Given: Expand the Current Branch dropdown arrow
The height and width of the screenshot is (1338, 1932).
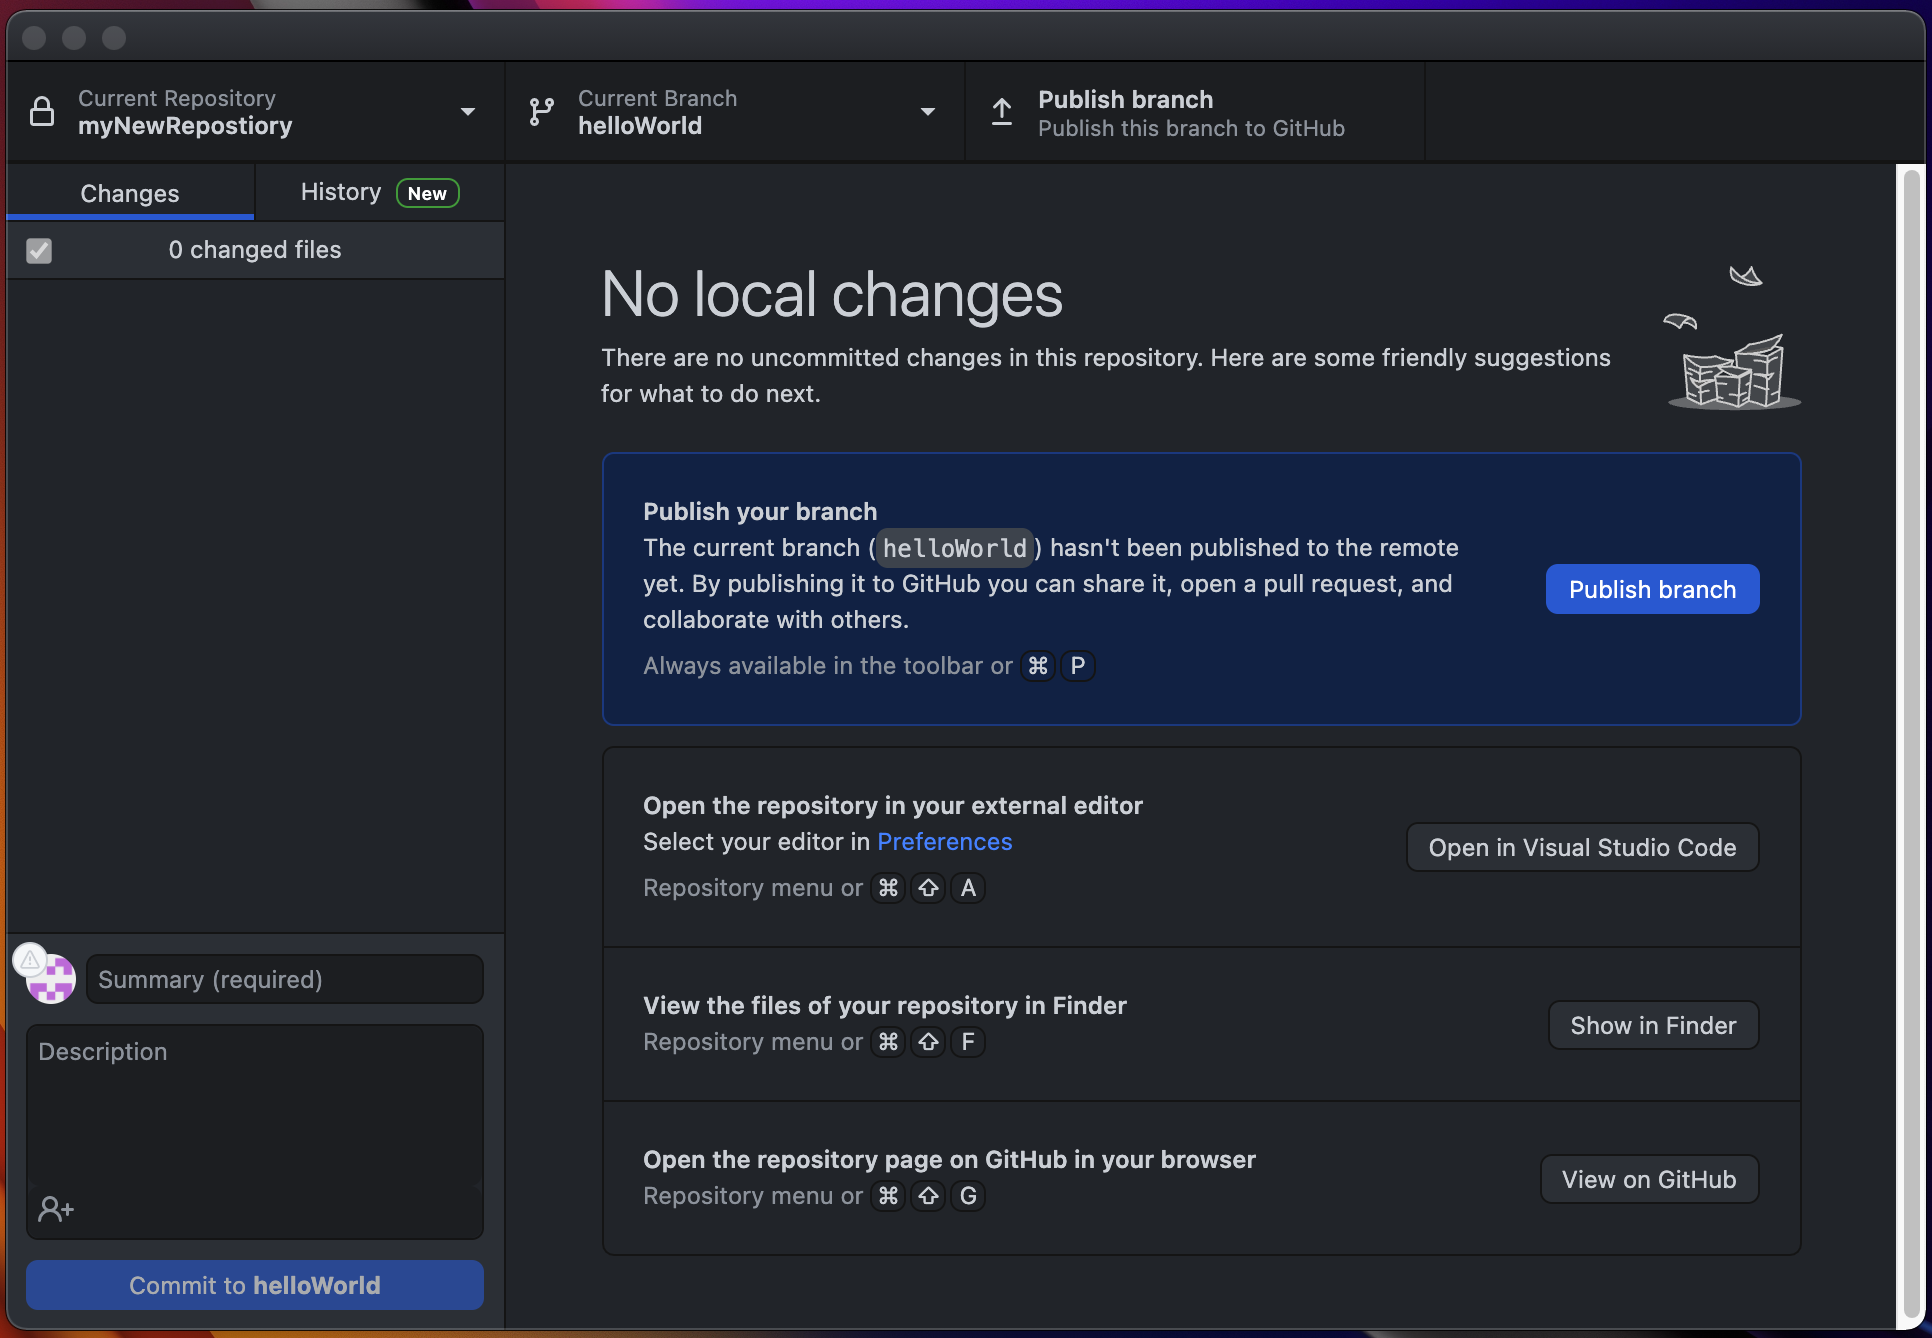Looking at the screenshot, I should pos(927,112).
